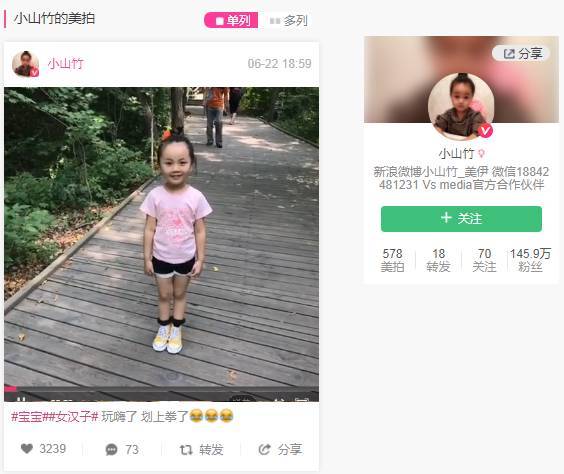The height and width of the screenshot is (474, 564).
Task: Open the 145.9万 粉丝 followers tab
Action: (530, 260)
